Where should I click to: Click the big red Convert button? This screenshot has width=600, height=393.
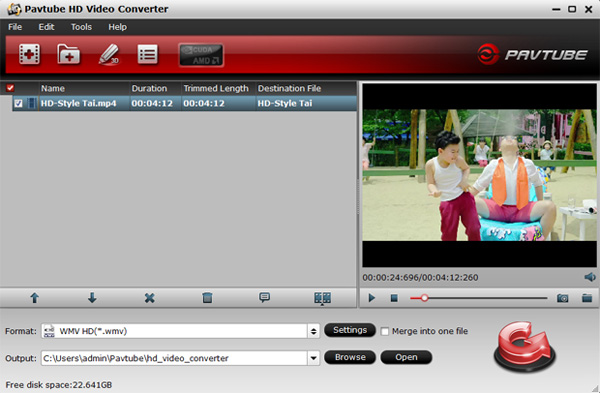525,347
